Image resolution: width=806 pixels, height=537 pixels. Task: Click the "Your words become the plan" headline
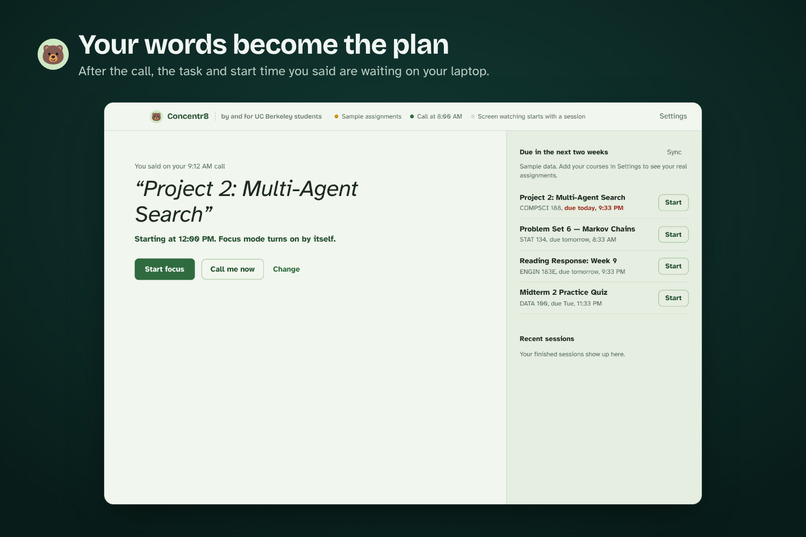point(264,45)
